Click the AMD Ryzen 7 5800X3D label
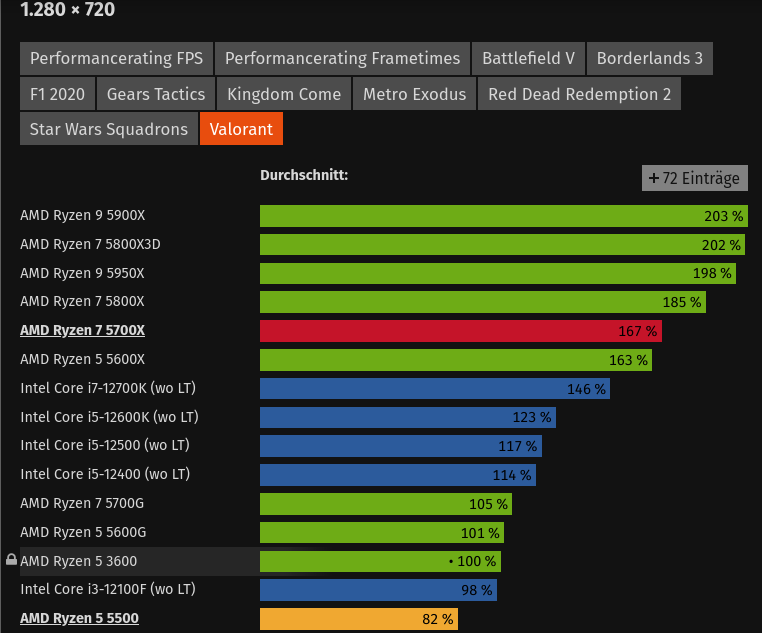Viewport: 762px width, 633px height. (90, 244)
